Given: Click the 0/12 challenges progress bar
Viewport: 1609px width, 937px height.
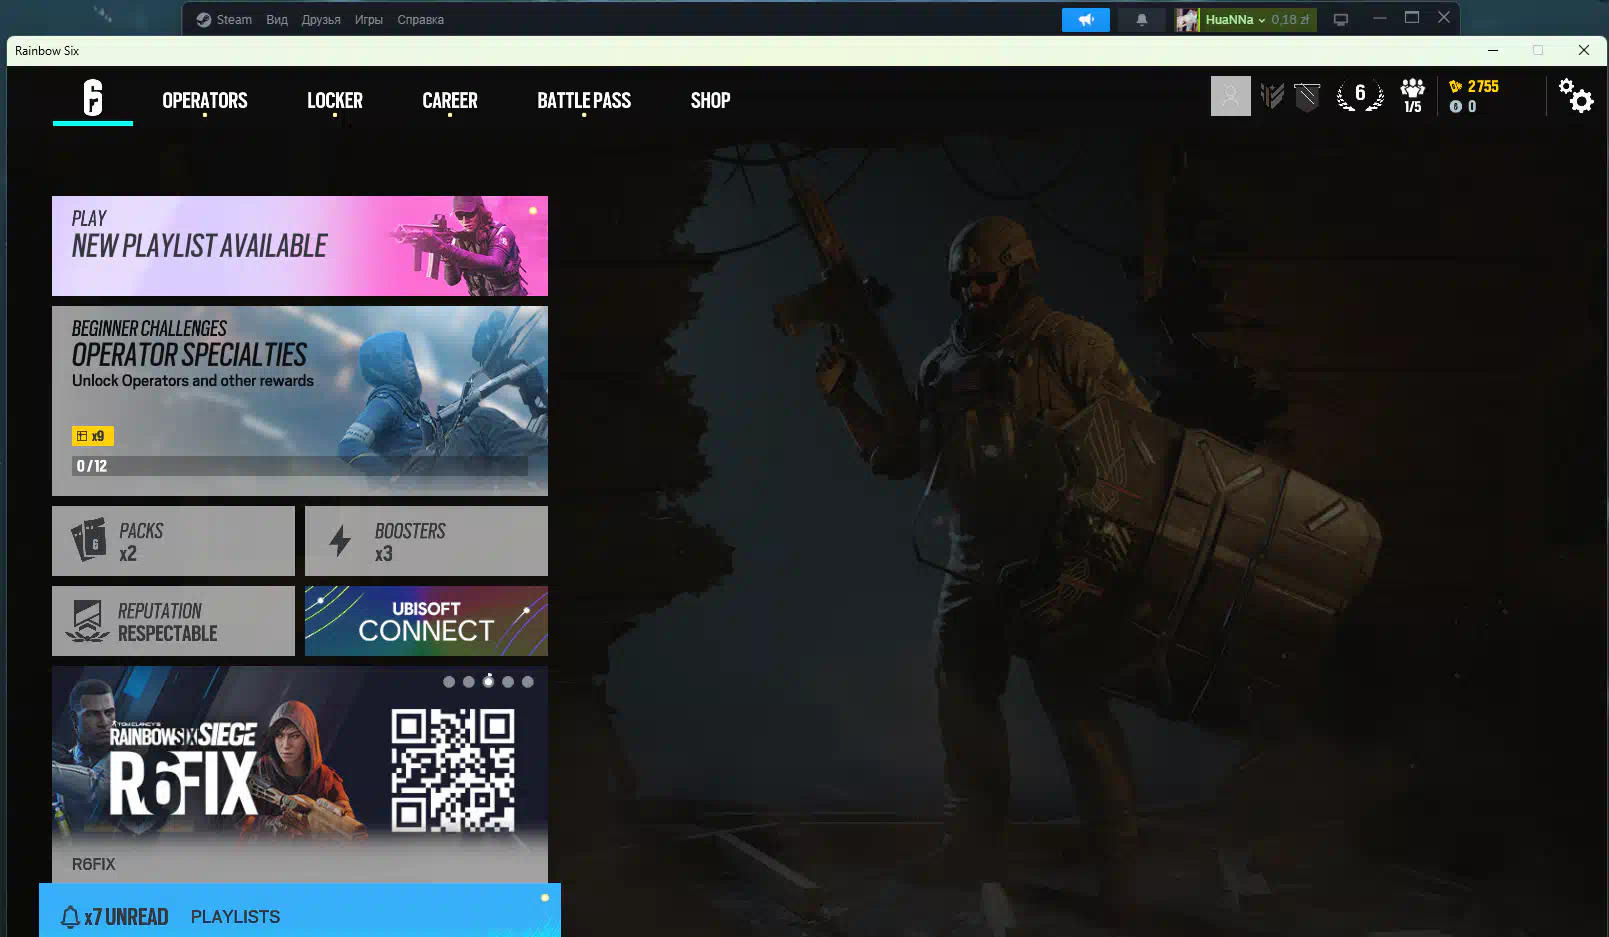Looking at the screenshot, I should (x=300, y=466).
